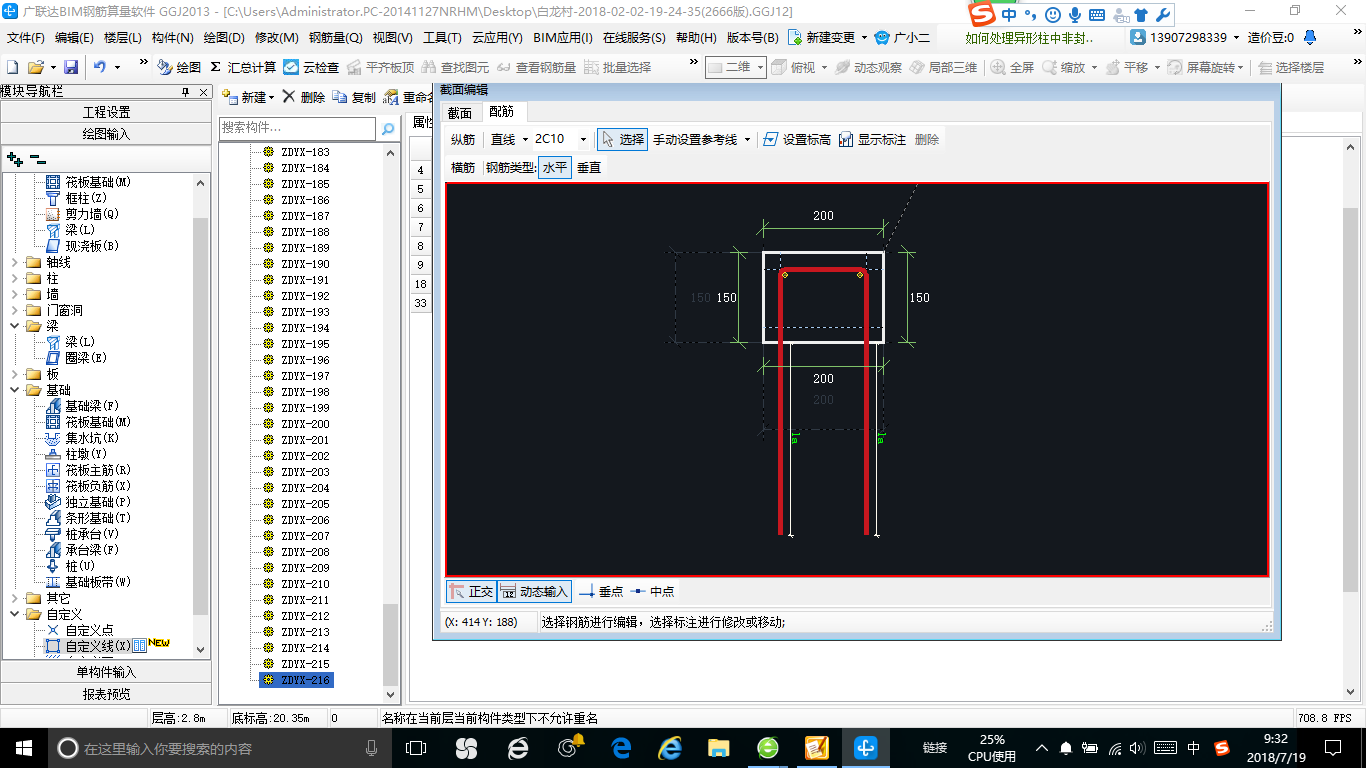Pin the 模块导航栏 panel
The image size is (1366, 768).
point(186,92)
